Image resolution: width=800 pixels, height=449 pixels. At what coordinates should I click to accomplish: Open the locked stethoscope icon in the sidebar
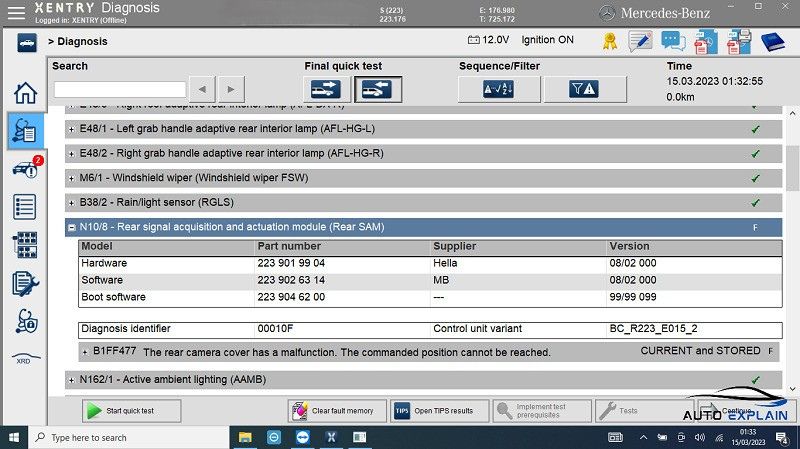[26, 321]
